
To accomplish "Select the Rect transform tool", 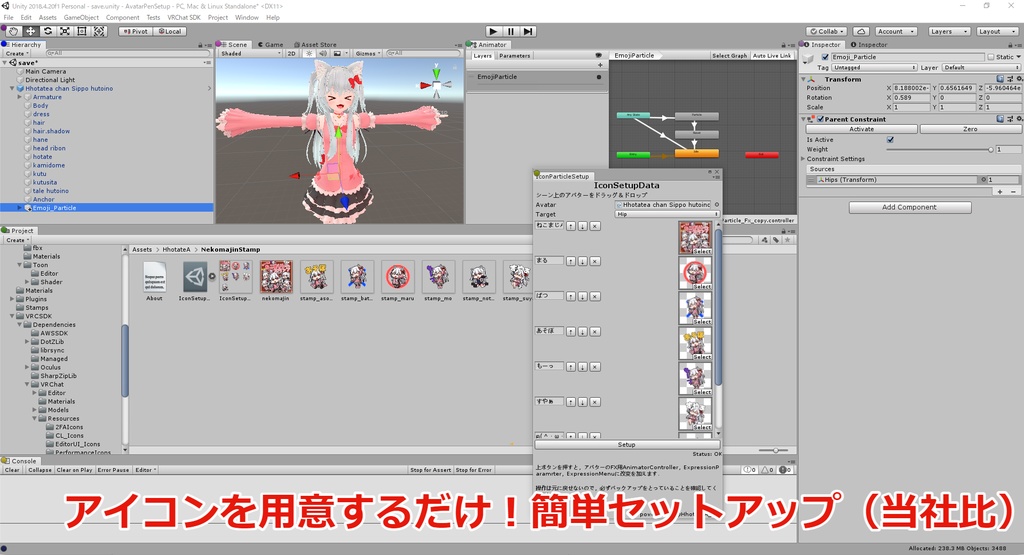I will tap(82, 31).
